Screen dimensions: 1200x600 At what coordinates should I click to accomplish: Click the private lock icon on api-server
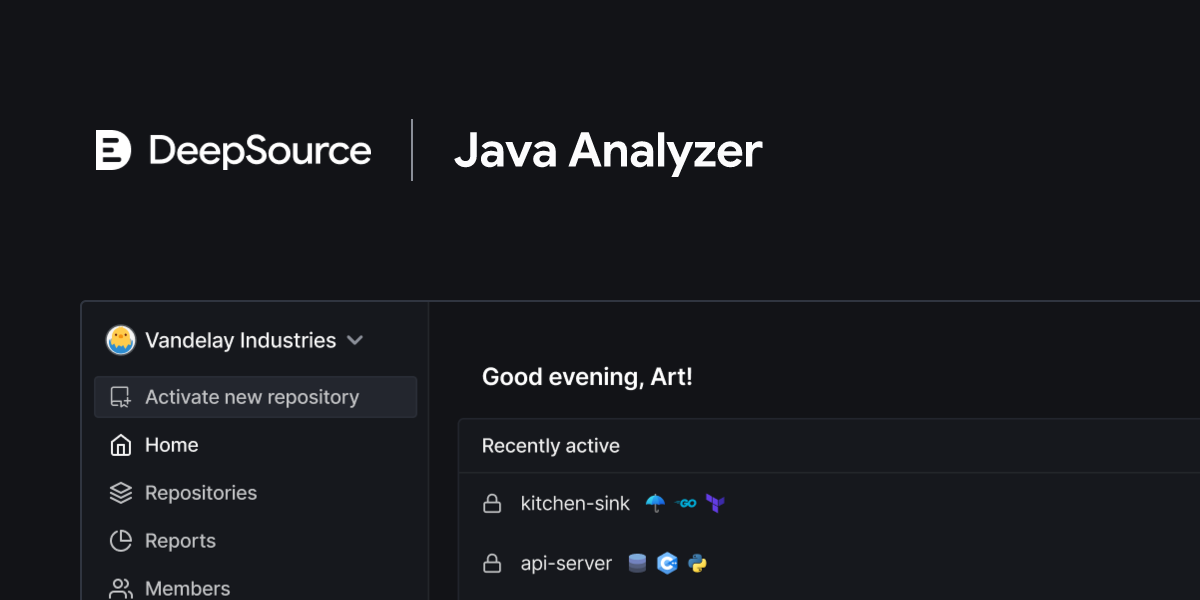[492, 563]
